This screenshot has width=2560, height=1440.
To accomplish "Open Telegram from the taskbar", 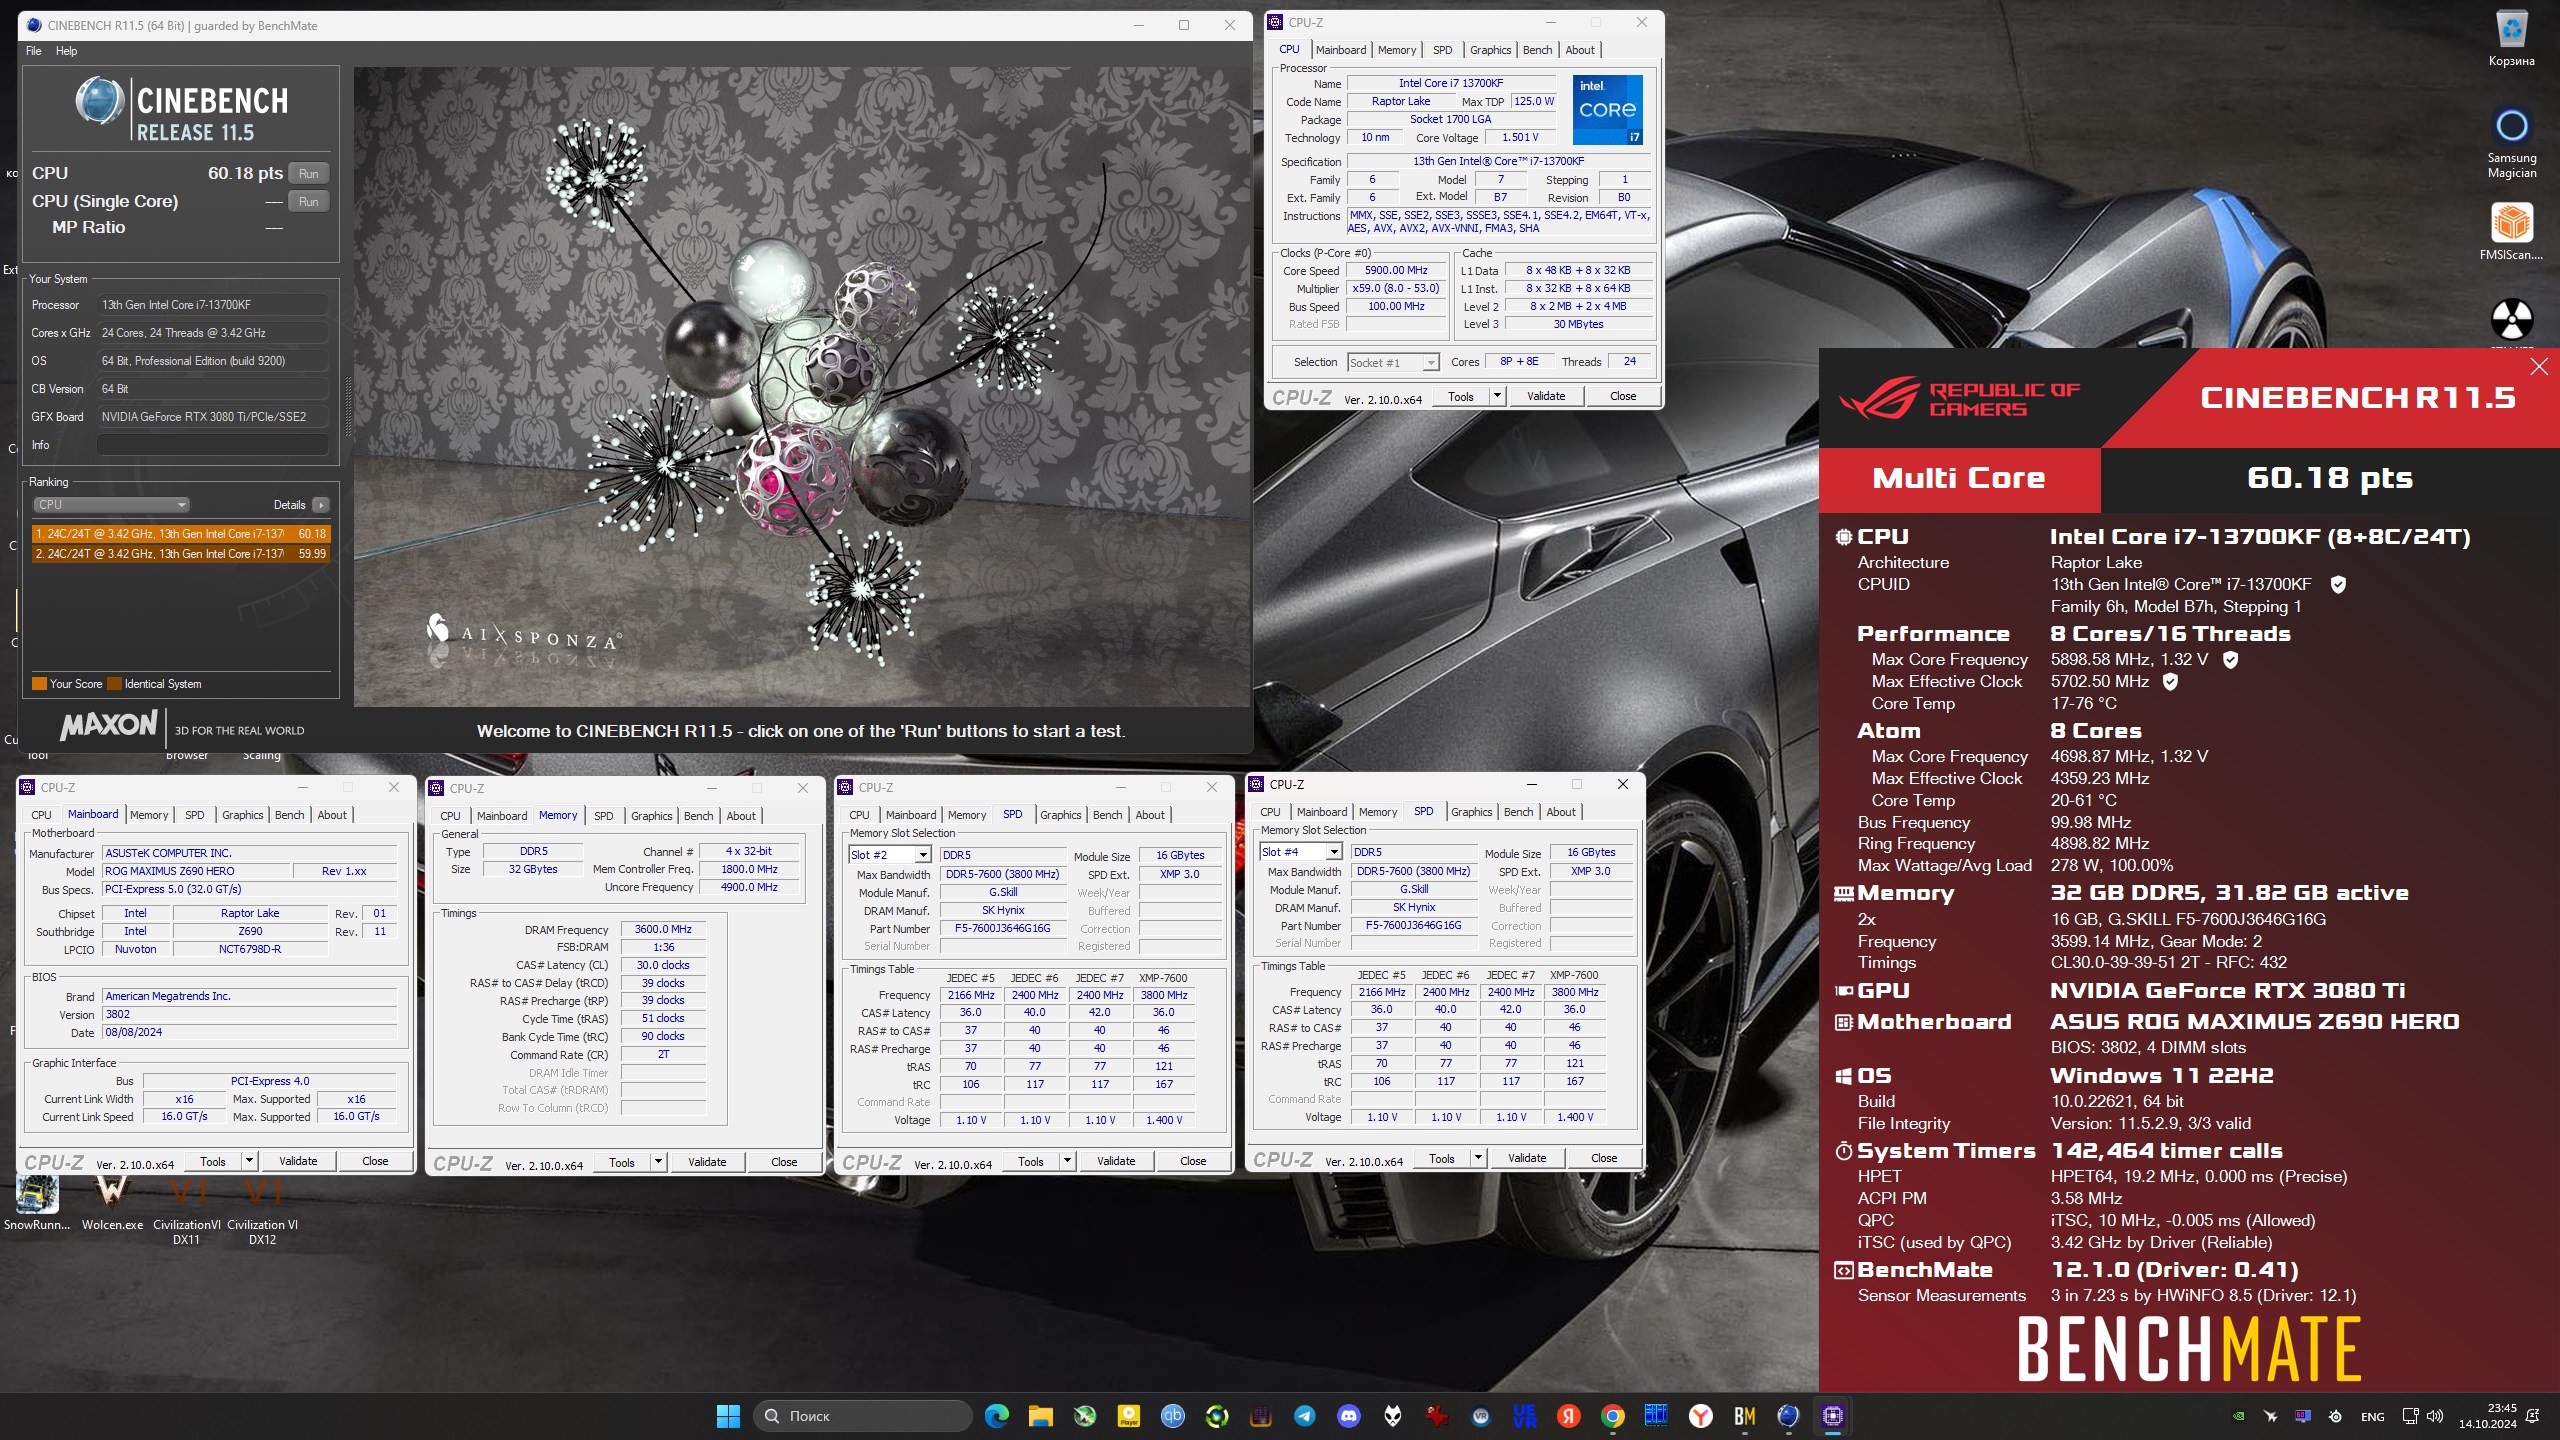I will pyautogui.click(x=1304, y=1416).
